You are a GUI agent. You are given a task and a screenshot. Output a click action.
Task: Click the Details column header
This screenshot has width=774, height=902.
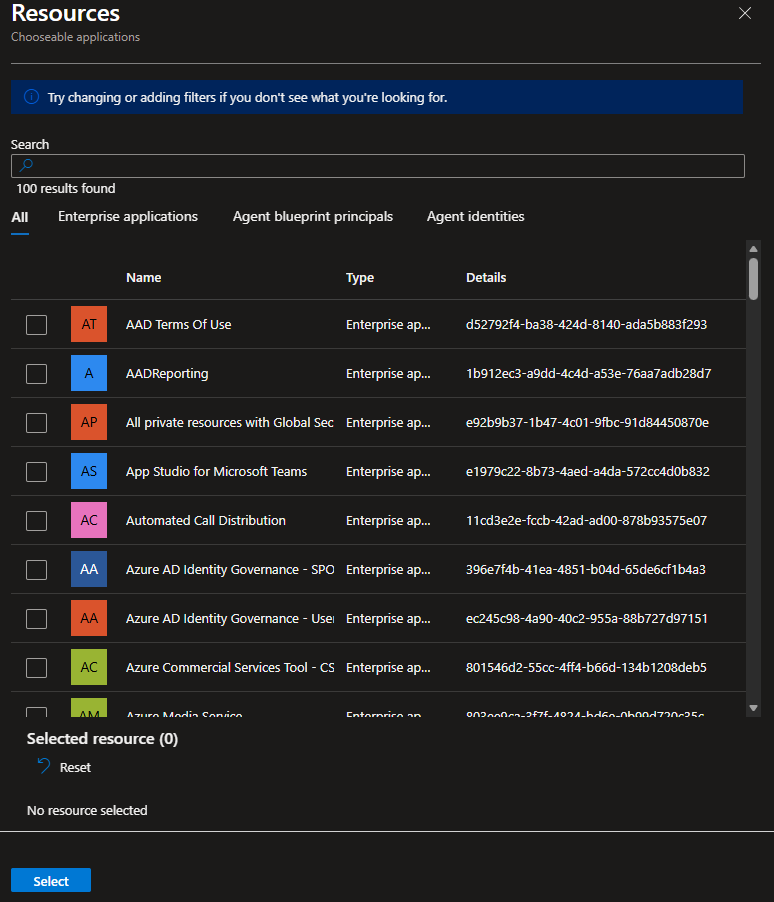point(486,278)
